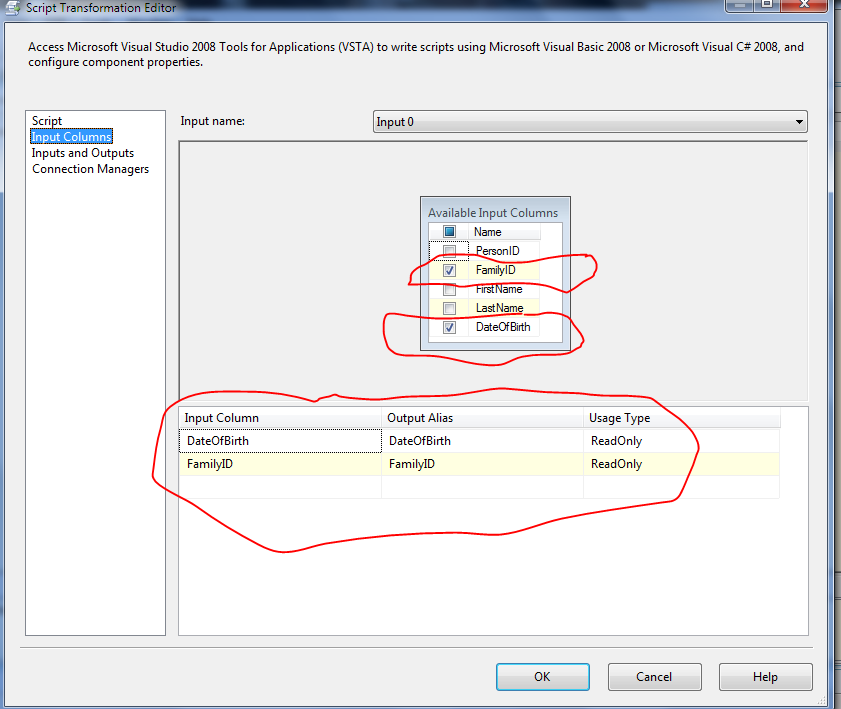Toggle the select-all checkbox beside Name header

click(x=449, y=231)
